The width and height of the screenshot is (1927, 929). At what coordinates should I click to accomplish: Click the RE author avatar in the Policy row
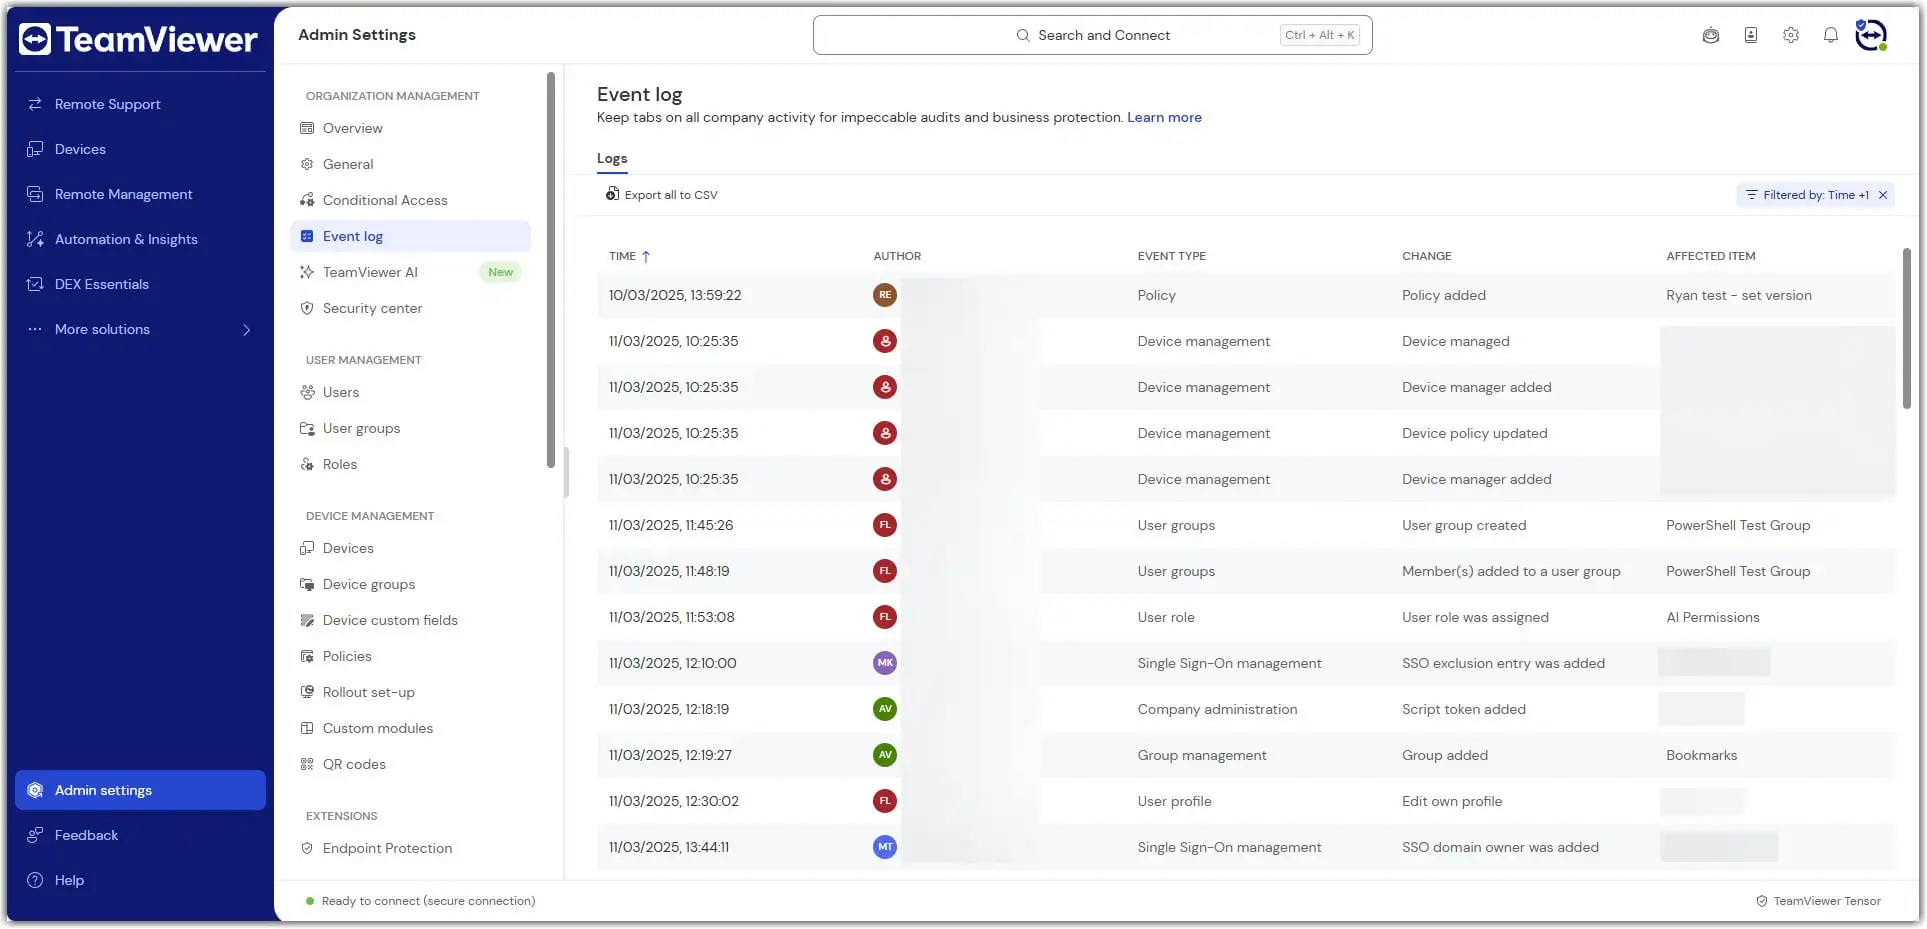point(885,295)
